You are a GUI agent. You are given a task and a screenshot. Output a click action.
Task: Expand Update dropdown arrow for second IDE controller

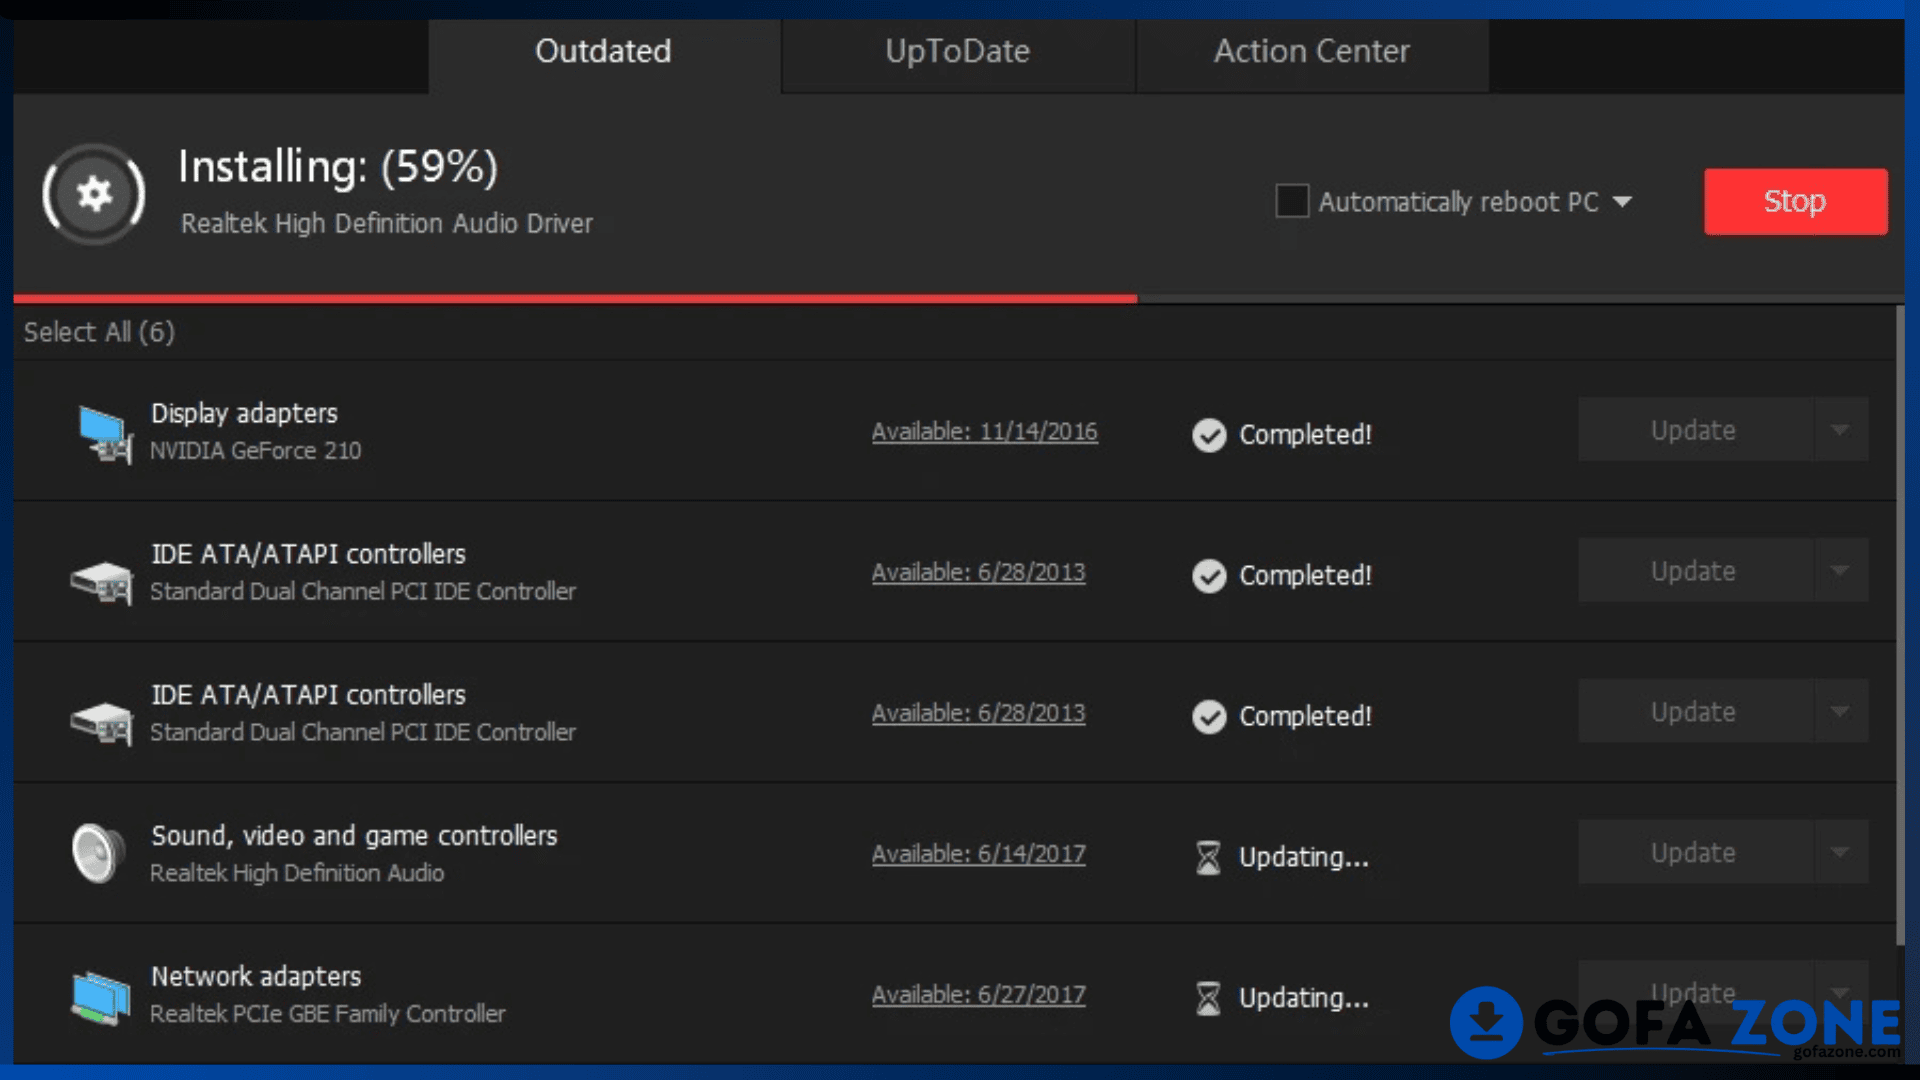(1840, 712)
